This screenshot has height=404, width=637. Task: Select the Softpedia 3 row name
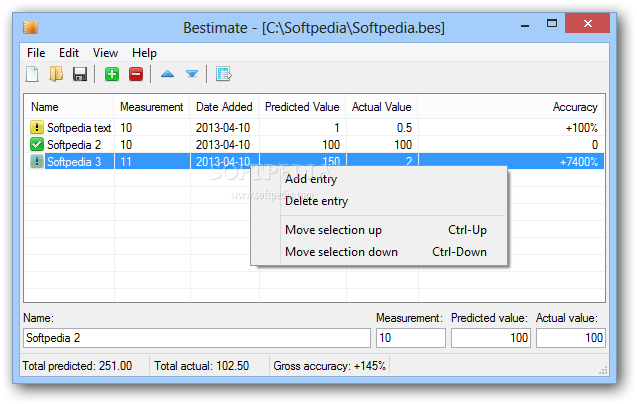click(x=74, y=162)
